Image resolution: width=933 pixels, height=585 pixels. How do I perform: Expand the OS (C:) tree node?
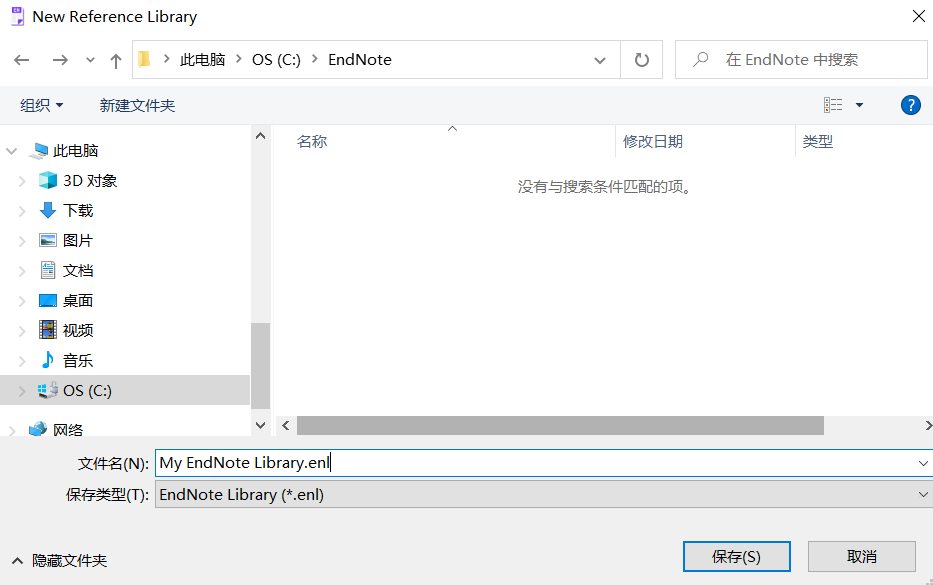point(22,391)
